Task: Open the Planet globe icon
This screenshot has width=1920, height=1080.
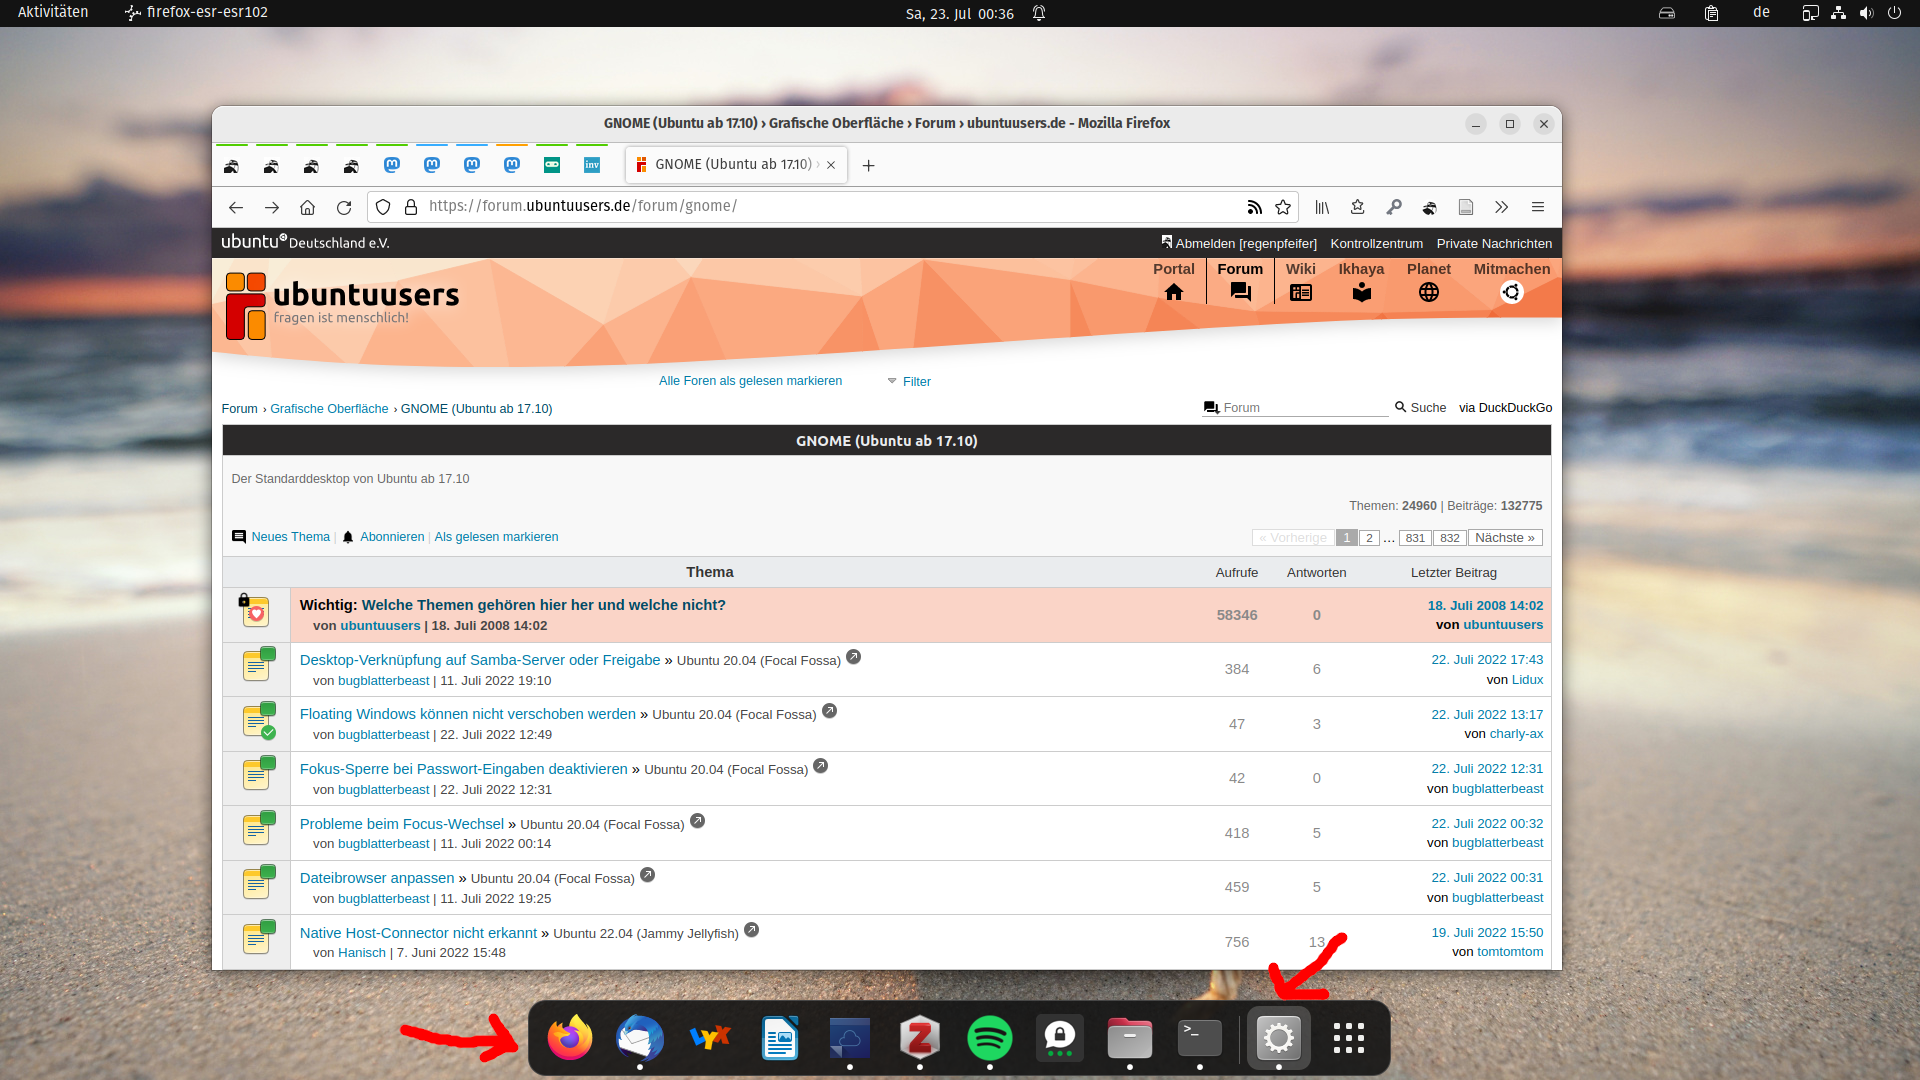Action: [x=1428, y=292]
